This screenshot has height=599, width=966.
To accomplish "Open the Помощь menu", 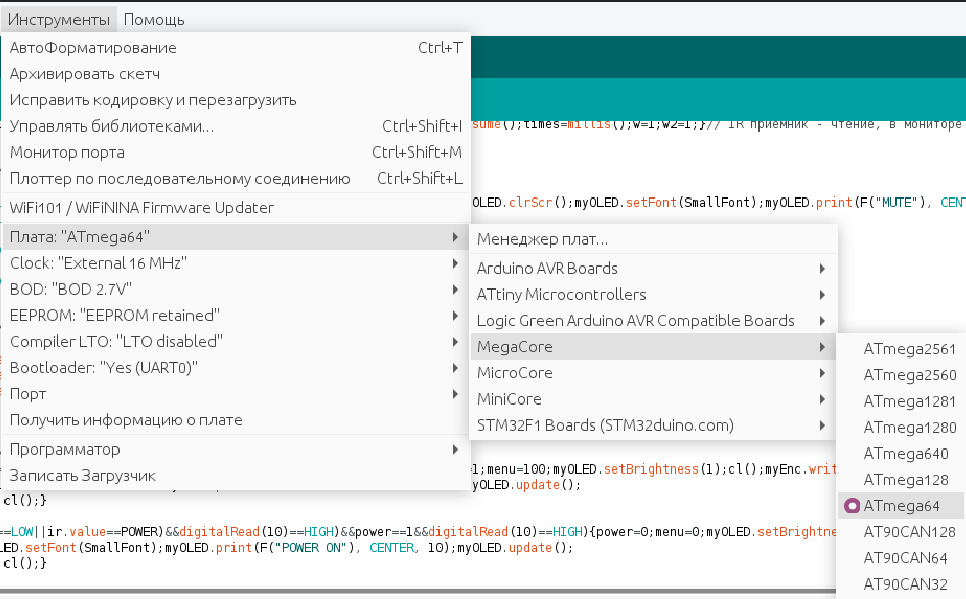I will [153, 20].
